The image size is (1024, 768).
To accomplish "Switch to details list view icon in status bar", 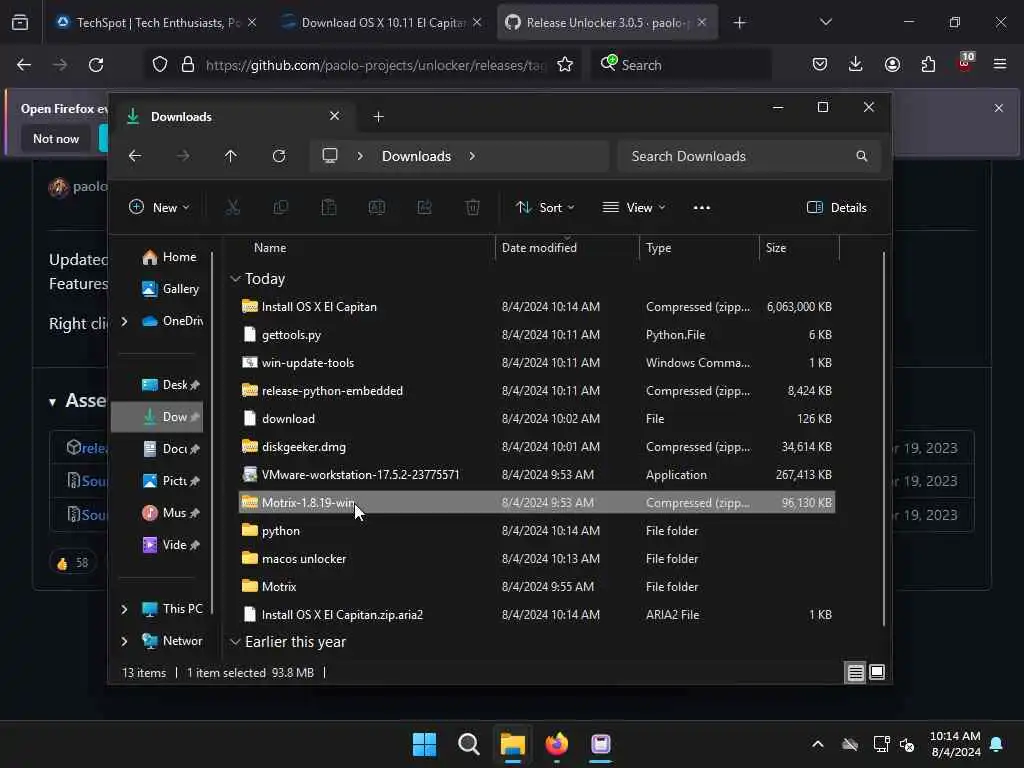I will point(856,672).
